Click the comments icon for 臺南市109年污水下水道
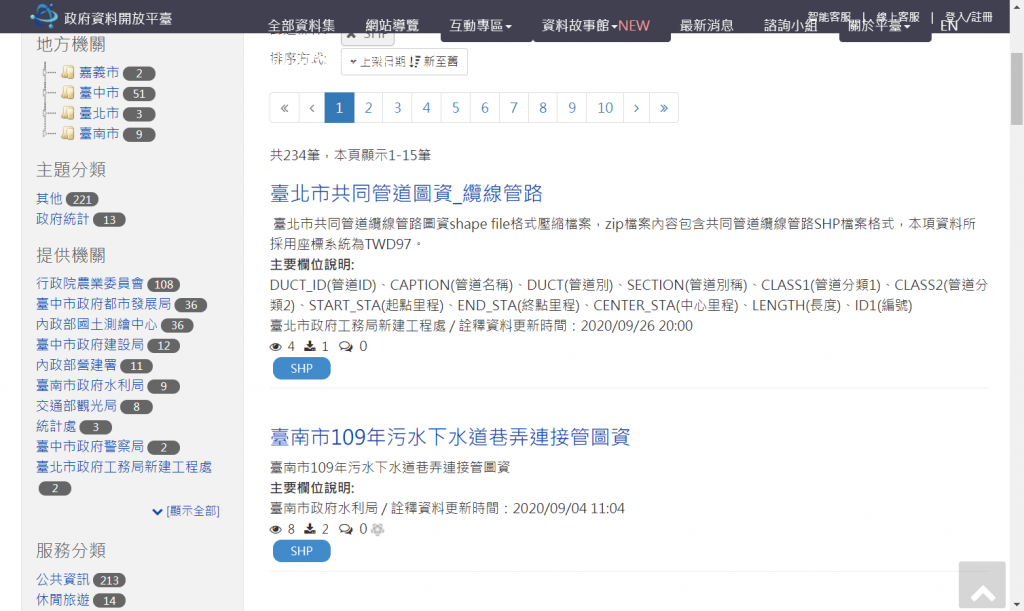This screenshot has width=1024, height=611. click(x=345, y=529)
